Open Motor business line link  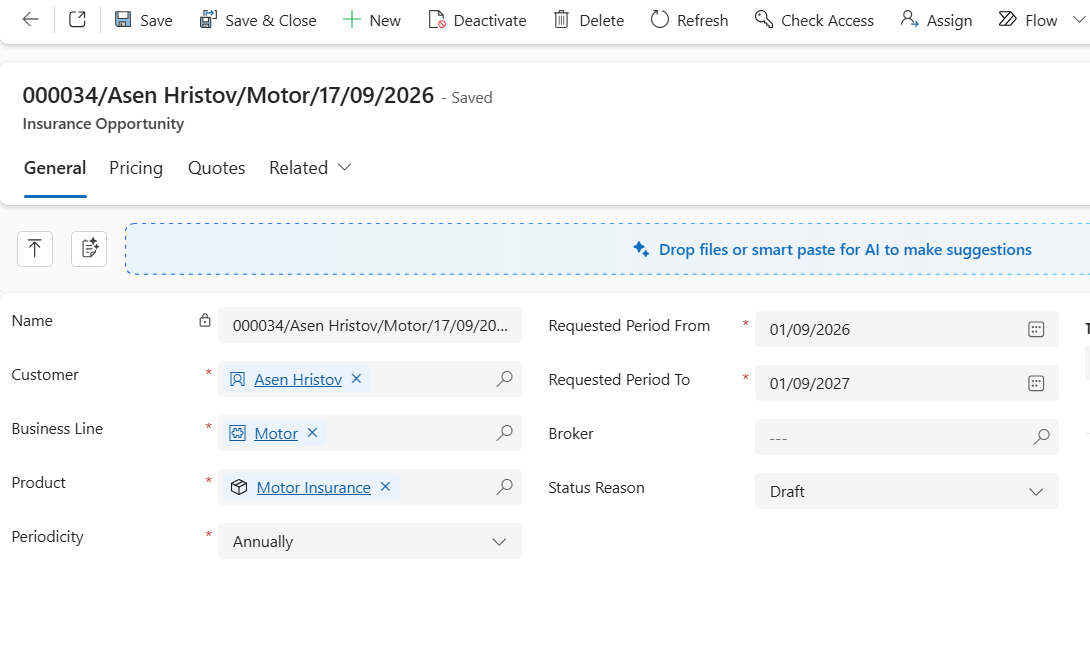coord(276,434)
